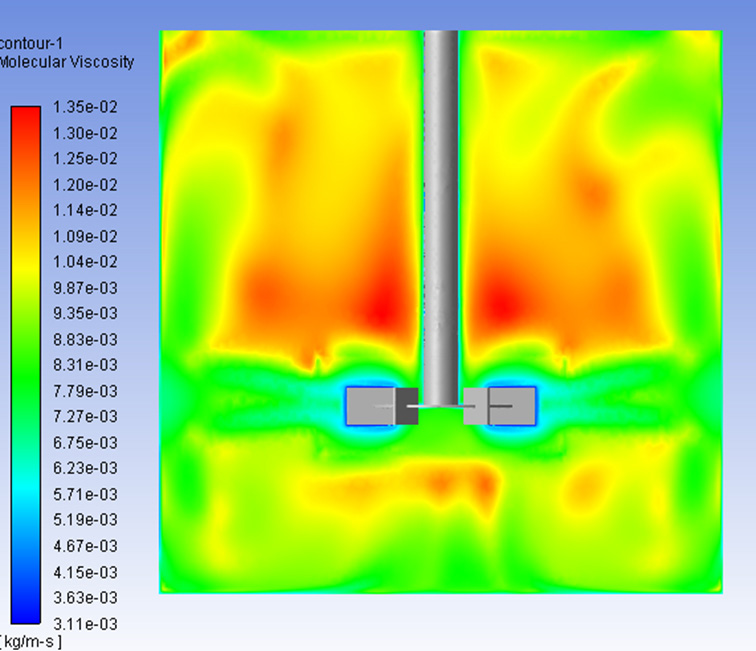This screenshot has width=756, height=651.
Task: Click the 9.35e-03 legend label
Action: pyautogui.click(x=85, y=313)
